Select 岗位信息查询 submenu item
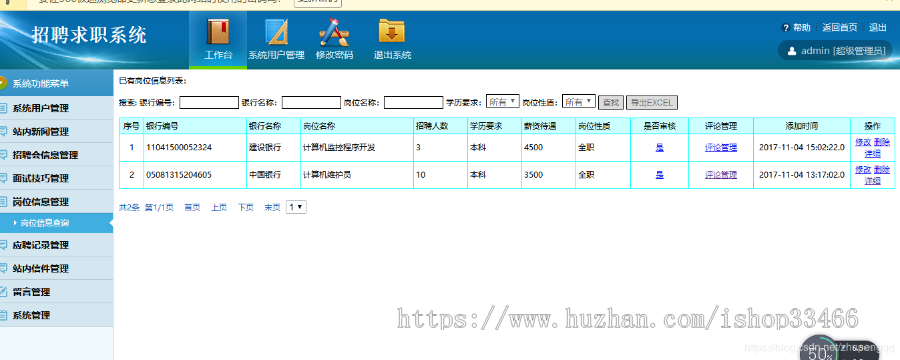Image resolution: width=900 pixels, height=360 pixels. [56, 223]
